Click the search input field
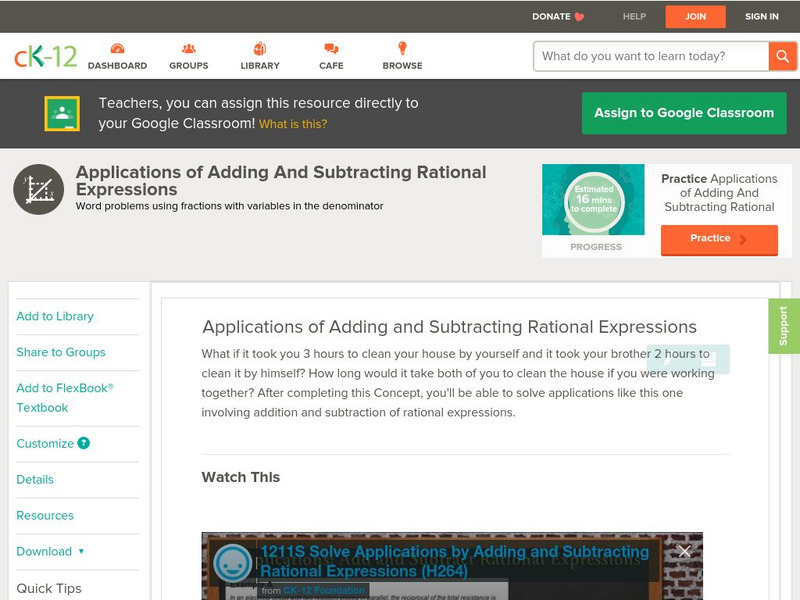Image resolution: width=800 pixels, height=600 pixels. (x=650, y=56)
